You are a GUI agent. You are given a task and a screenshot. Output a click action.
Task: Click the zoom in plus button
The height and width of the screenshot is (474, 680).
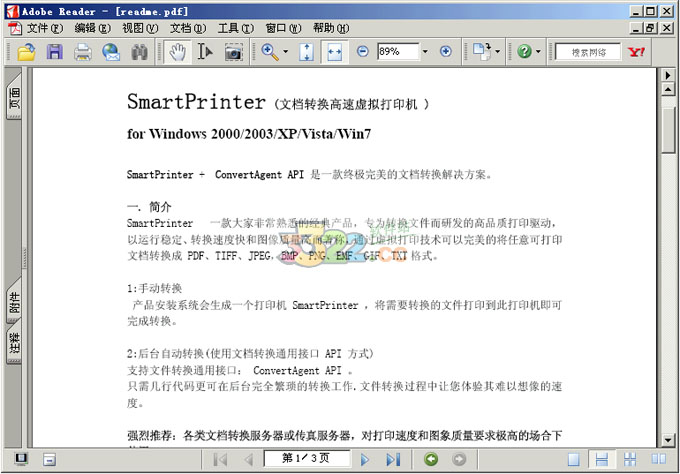click(445, 52)
